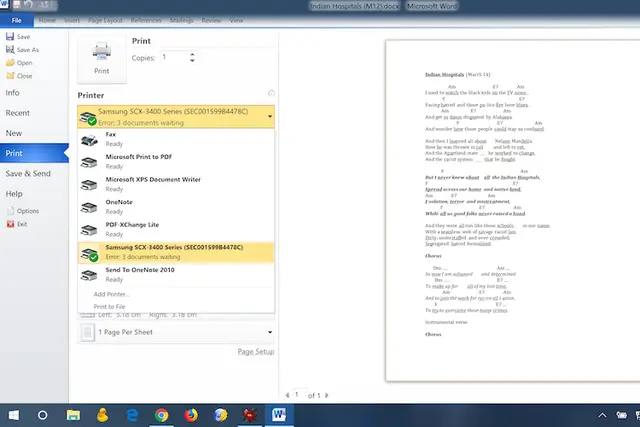Screen dimensions: 640x427
Task: Click Save in the backstage menu
Action: coord(18,37)
